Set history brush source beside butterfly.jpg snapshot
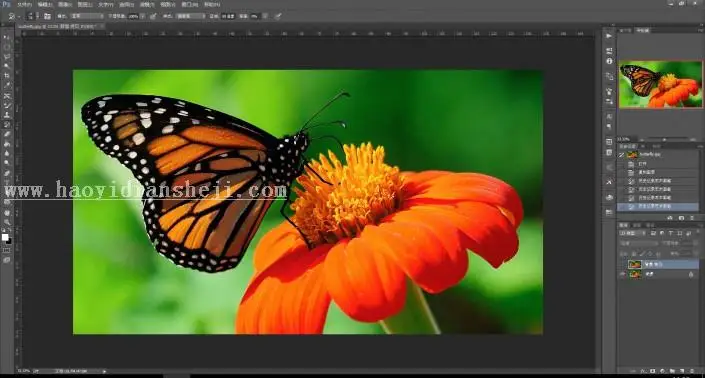Viewport: 705px width, 378px height. (622, 155)
